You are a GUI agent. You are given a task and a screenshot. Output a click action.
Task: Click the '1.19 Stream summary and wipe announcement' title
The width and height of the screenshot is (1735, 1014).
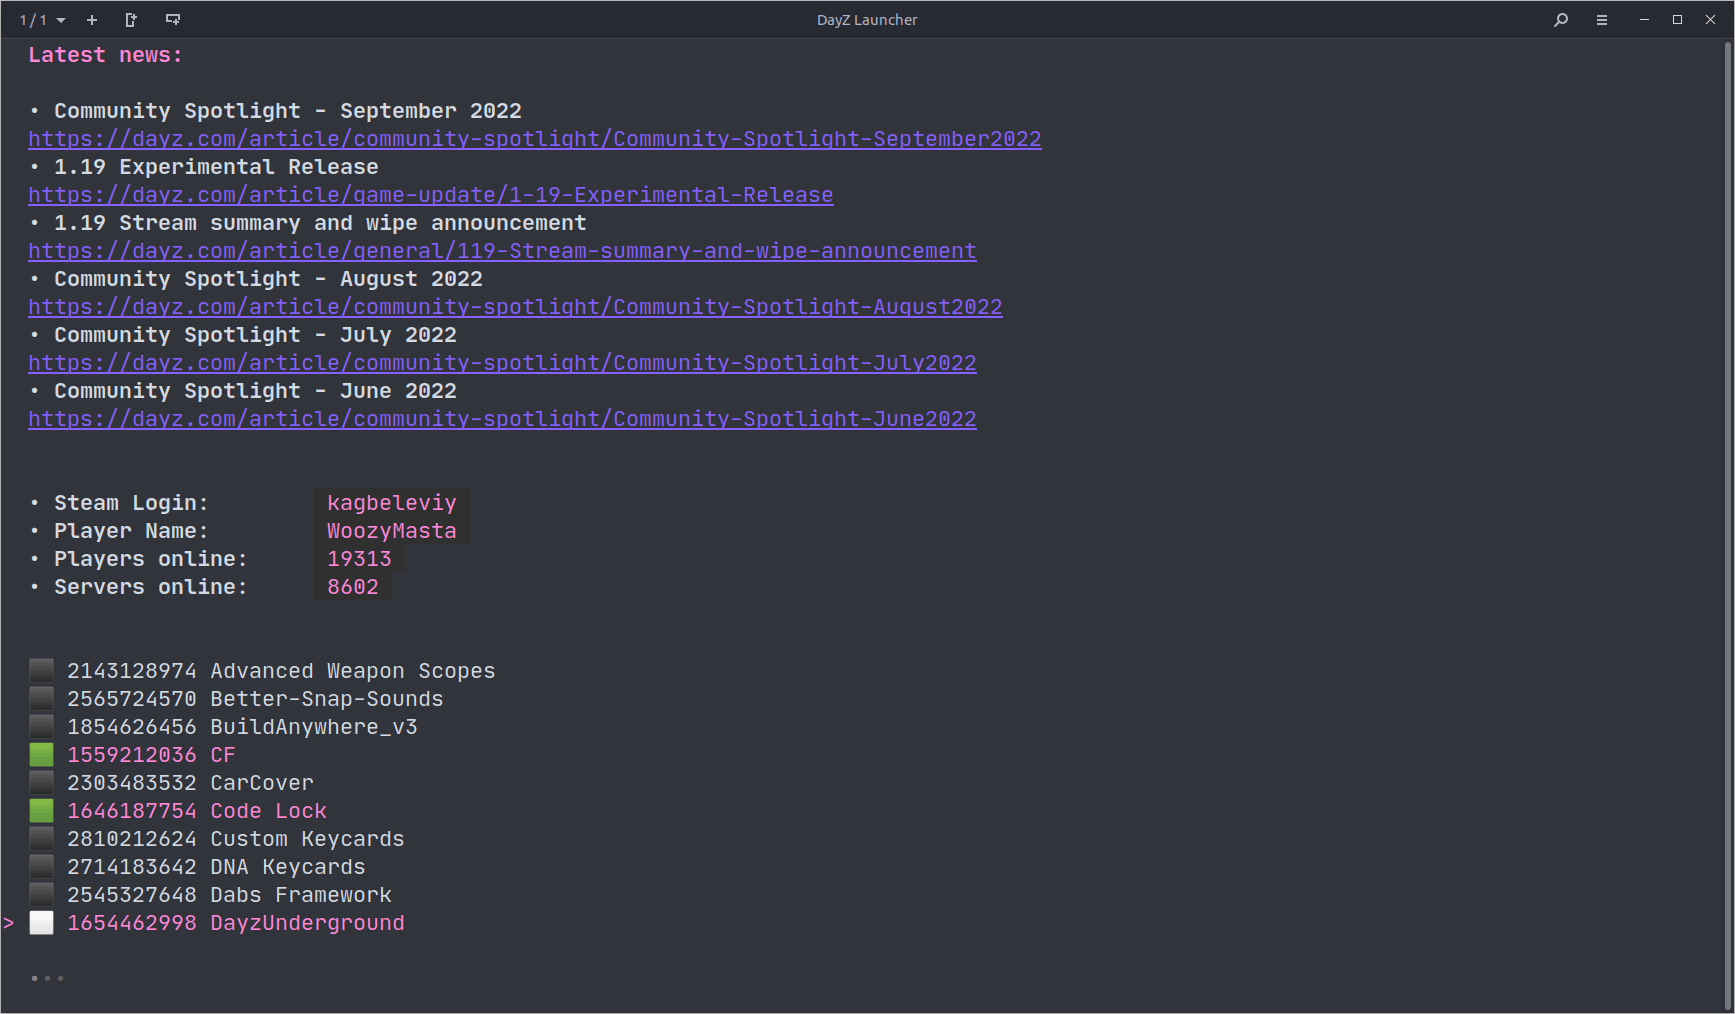[320, 223]
